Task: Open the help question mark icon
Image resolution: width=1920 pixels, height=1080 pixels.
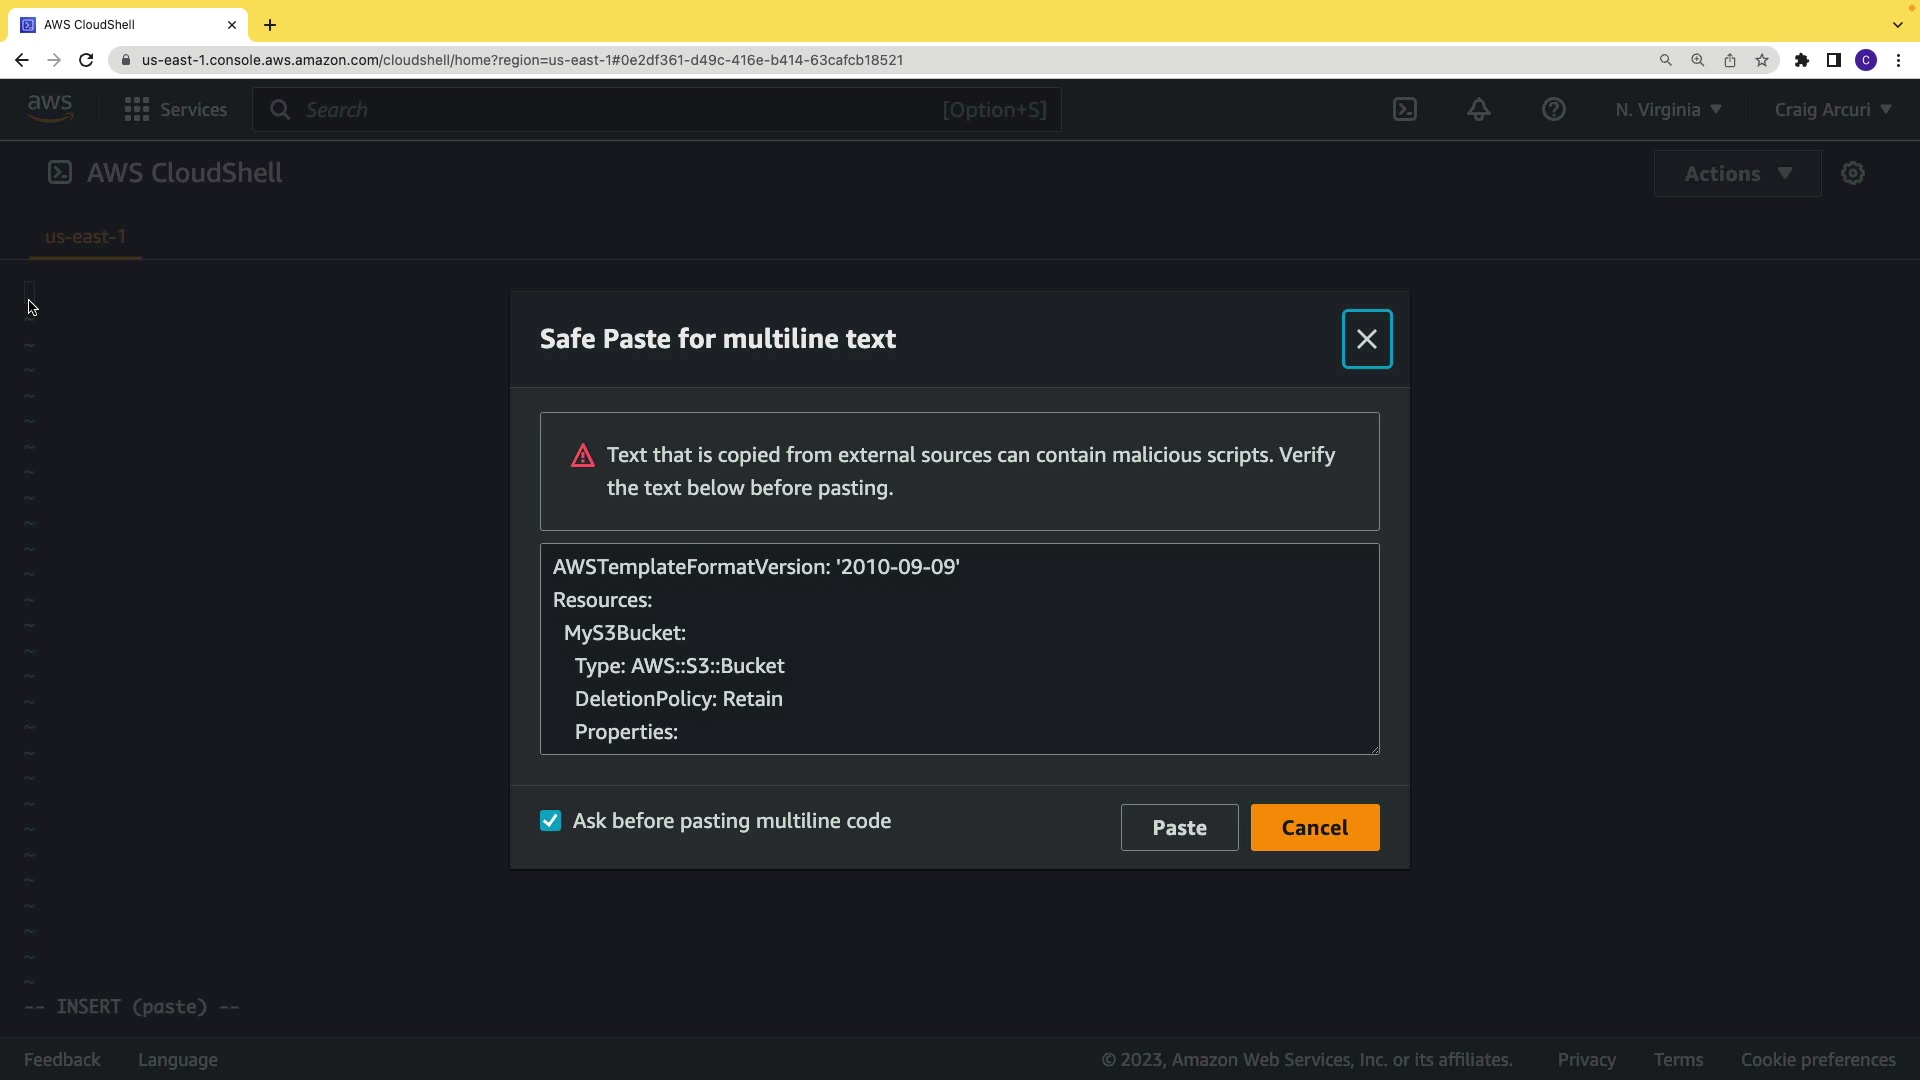Action: tap(1553, 110)
